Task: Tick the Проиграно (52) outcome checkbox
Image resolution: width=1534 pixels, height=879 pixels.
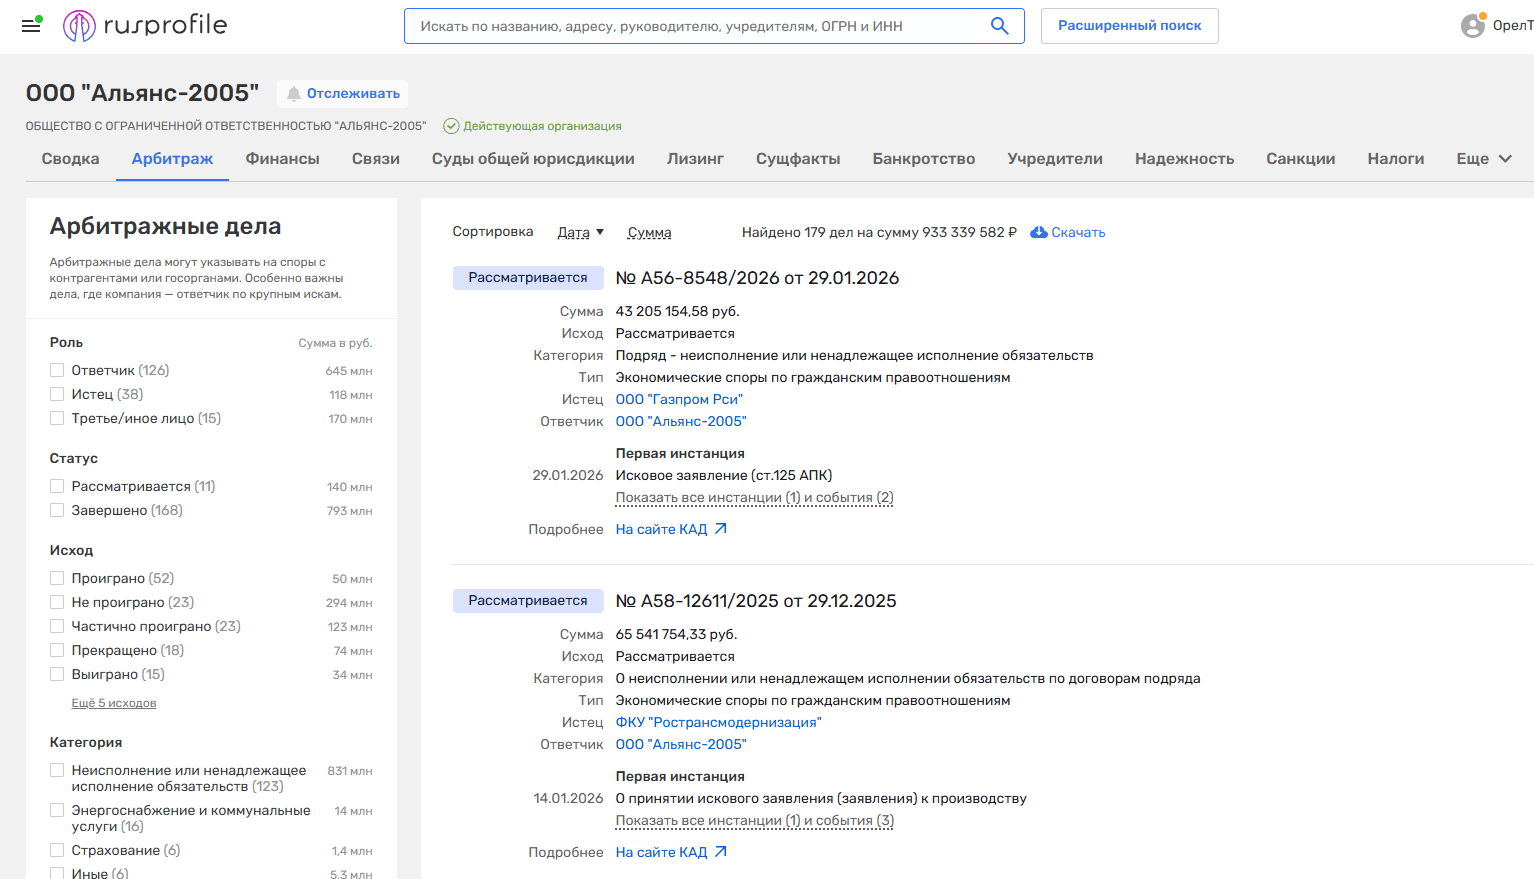Action: 58,578
